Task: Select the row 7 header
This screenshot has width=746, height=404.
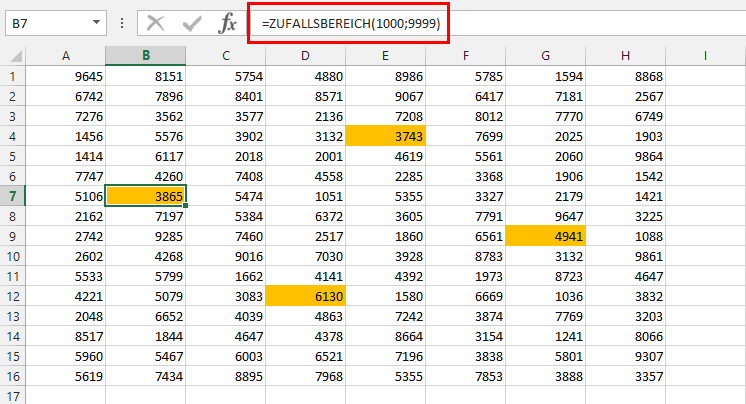Action: tap(12, 196)
